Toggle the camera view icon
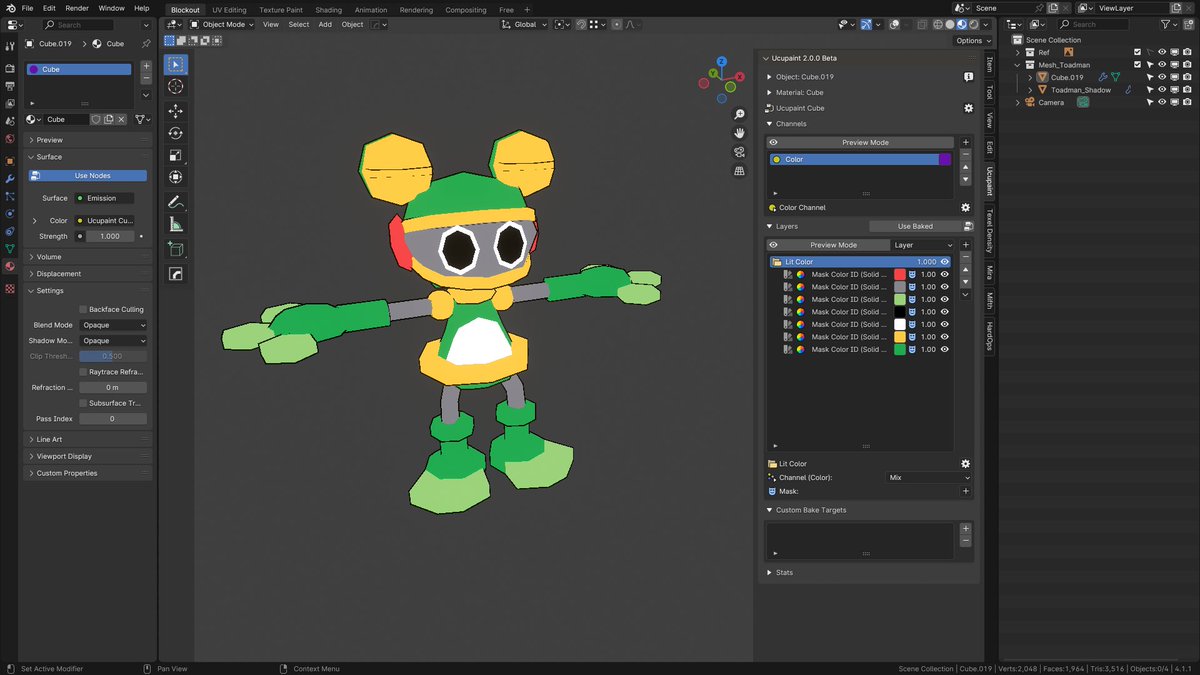 click(x=739, y=152)
